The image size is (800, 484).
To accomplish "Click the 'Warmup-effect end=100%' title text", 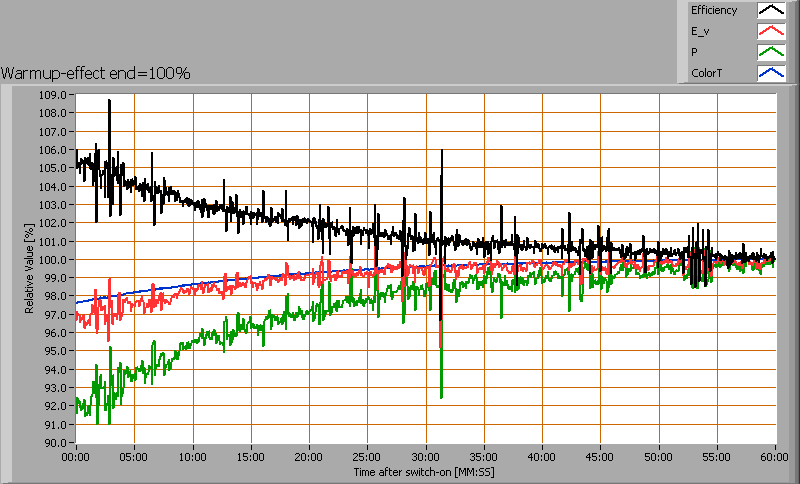I will (x=96, y=73).
